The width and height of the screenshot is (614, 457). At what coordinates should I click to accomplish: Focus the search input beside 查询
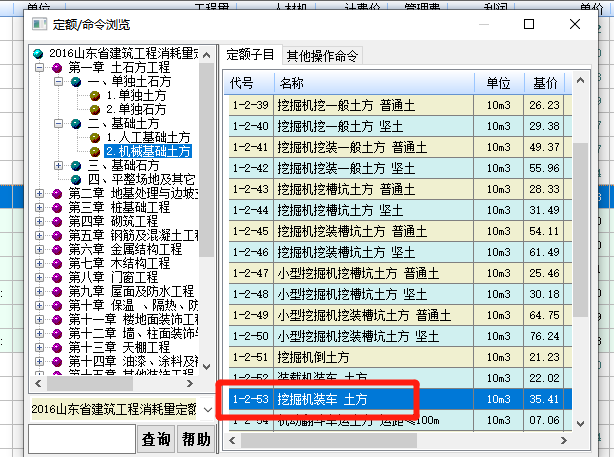(x=82, y=439)
